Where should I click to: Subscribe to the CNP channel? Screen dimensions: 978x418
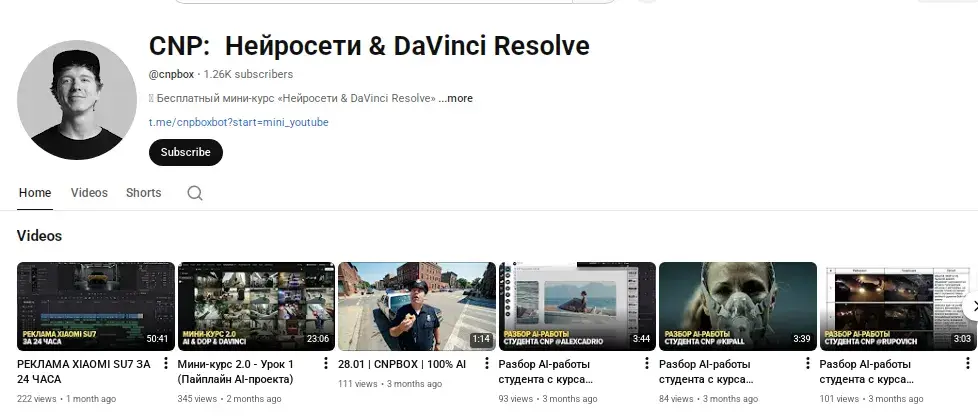(x=185, y=152)
